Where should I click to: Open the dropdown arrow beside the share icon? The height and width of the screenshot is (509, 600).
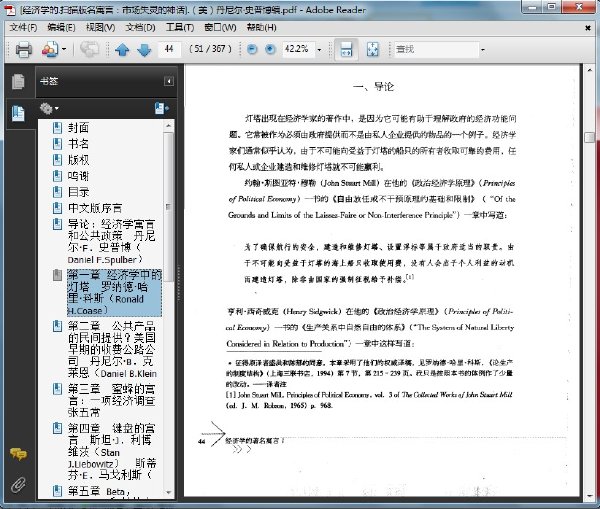(64, 49)
